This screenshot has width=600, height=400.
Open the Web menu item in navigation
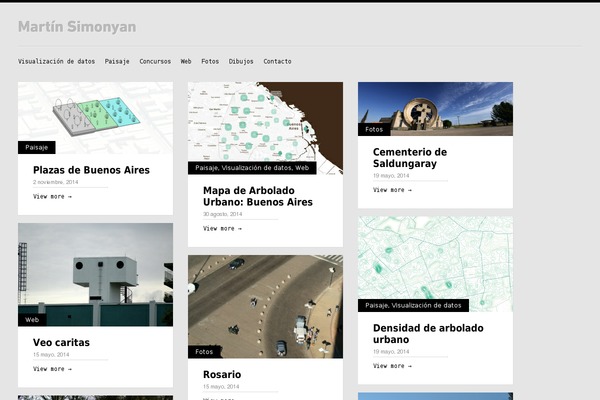(186, 61)
